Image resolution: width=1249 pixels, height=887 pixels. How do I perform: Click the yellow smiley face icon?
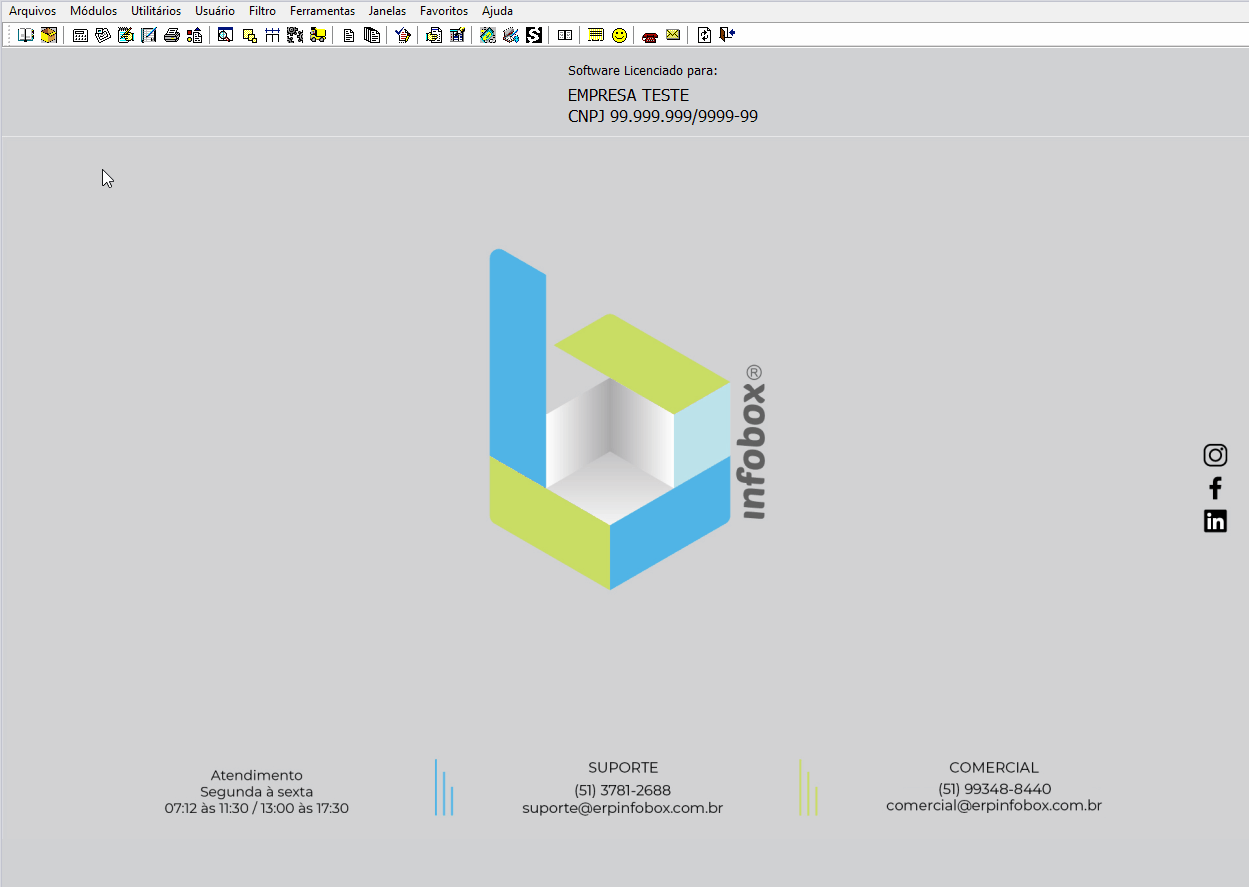click(x=620, y=35)
